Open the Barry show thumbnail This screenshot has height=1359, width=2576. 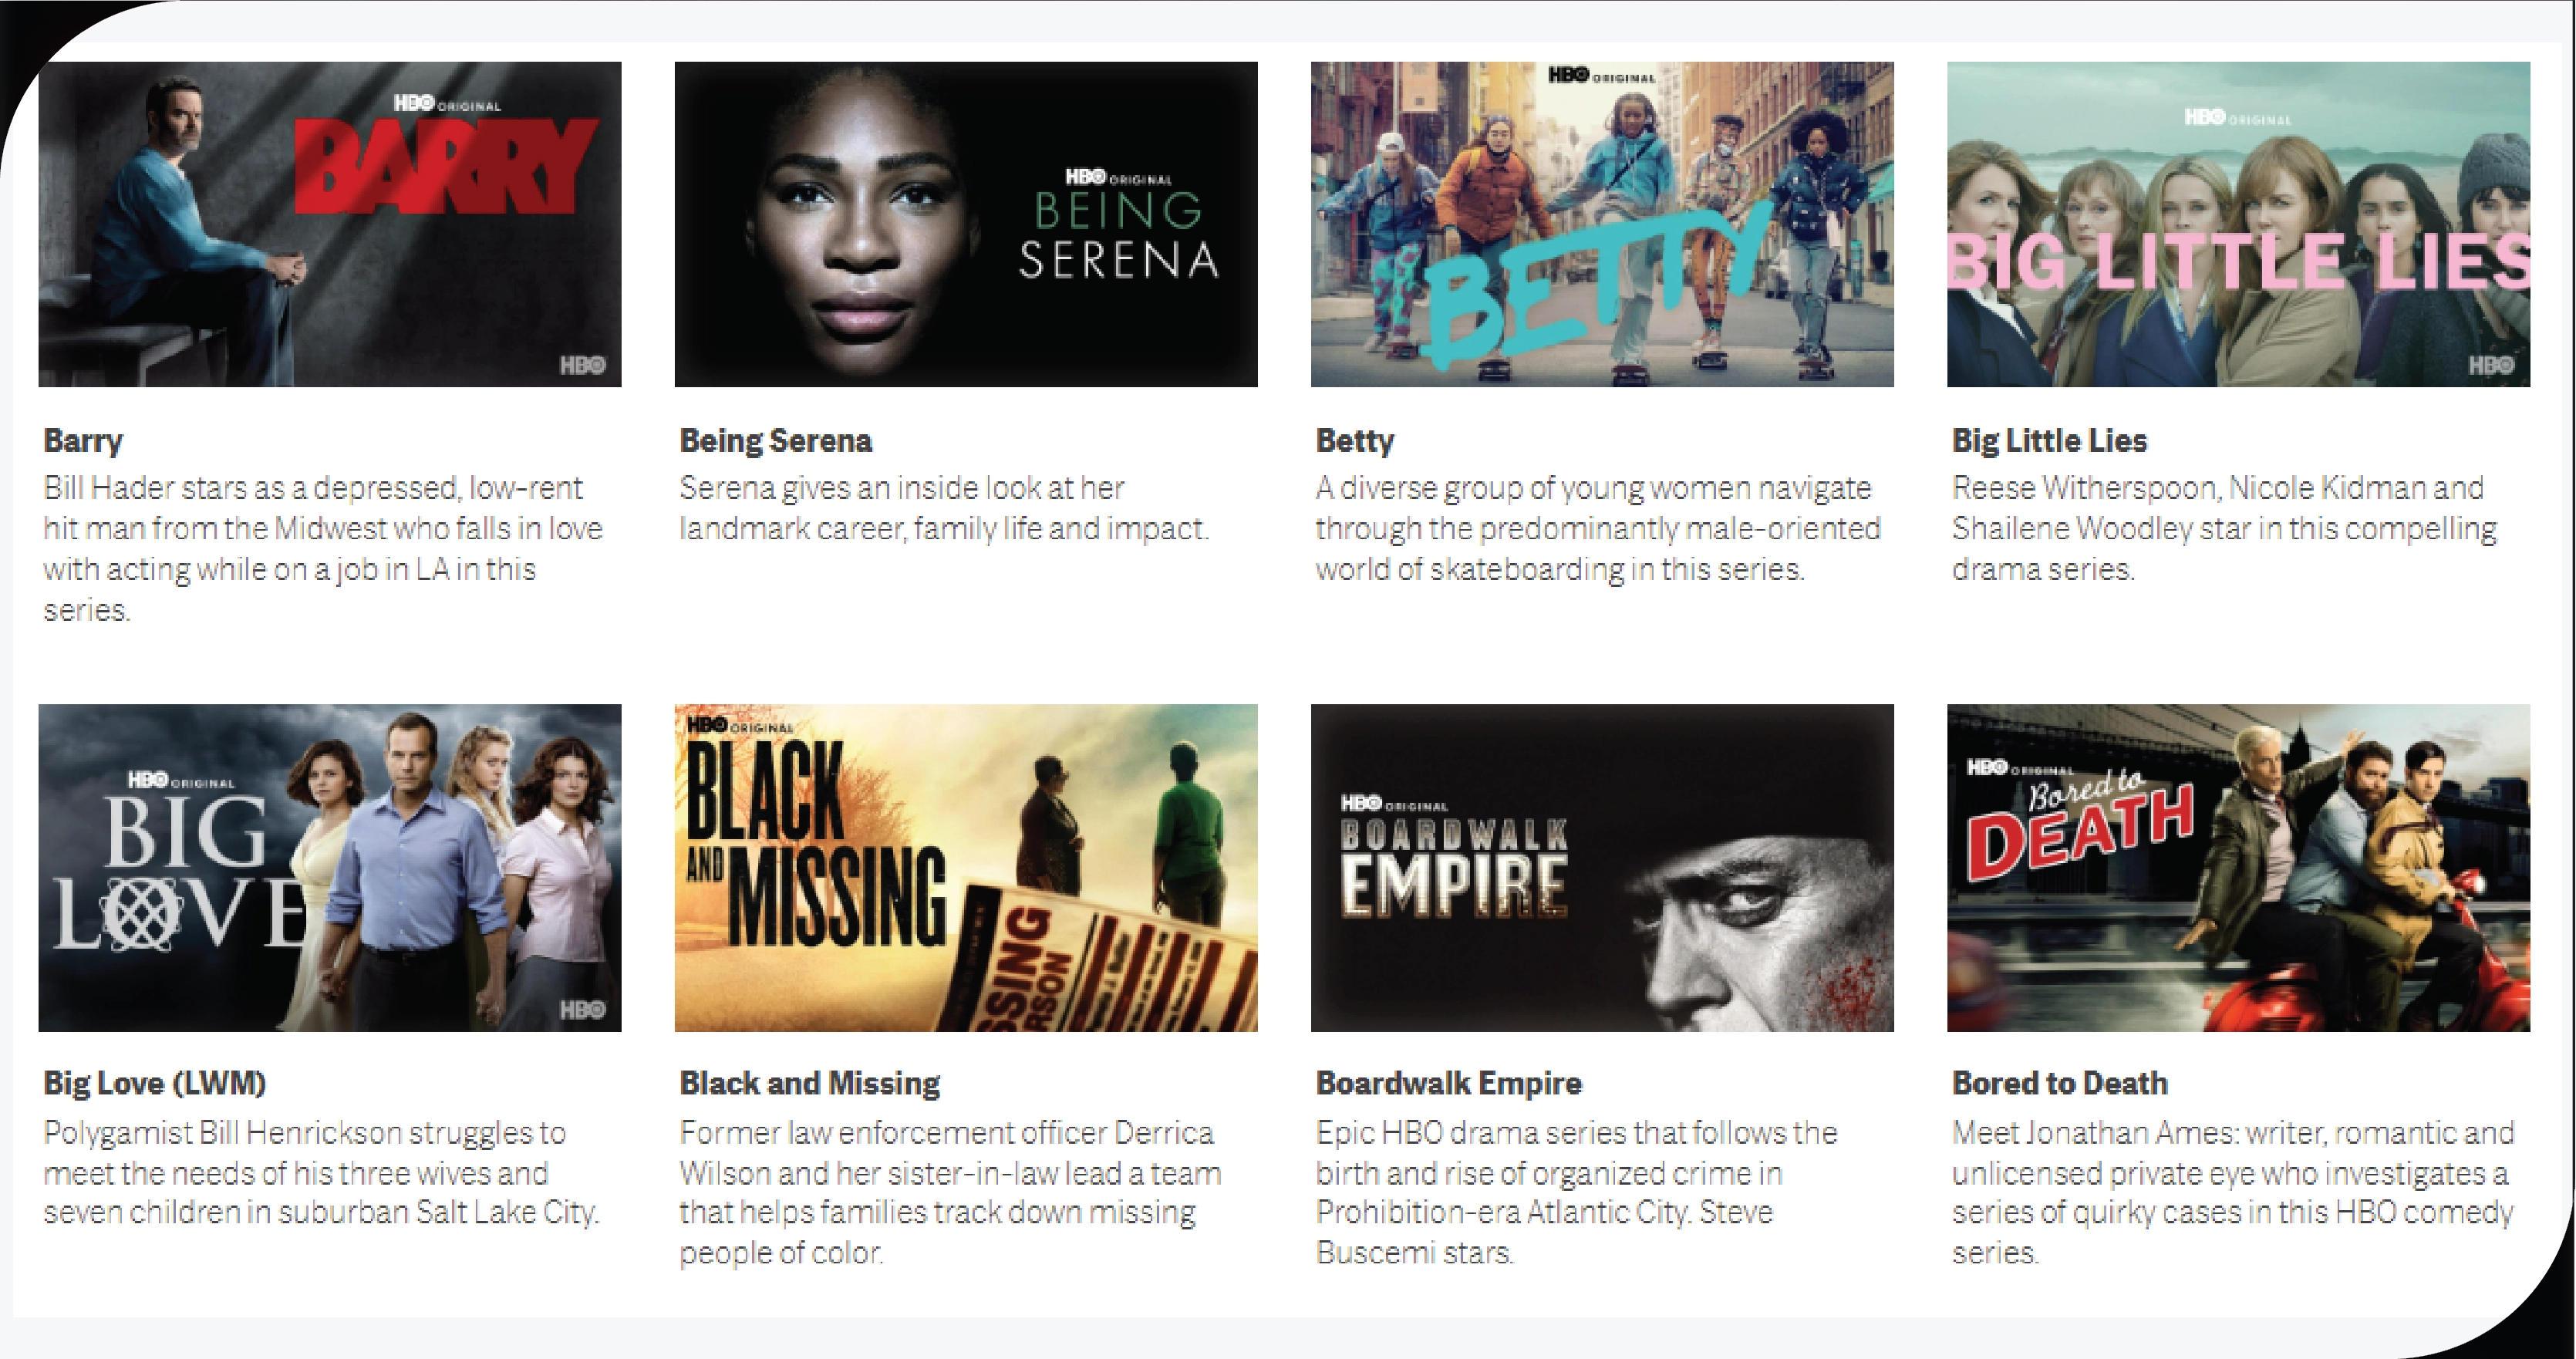330,224
